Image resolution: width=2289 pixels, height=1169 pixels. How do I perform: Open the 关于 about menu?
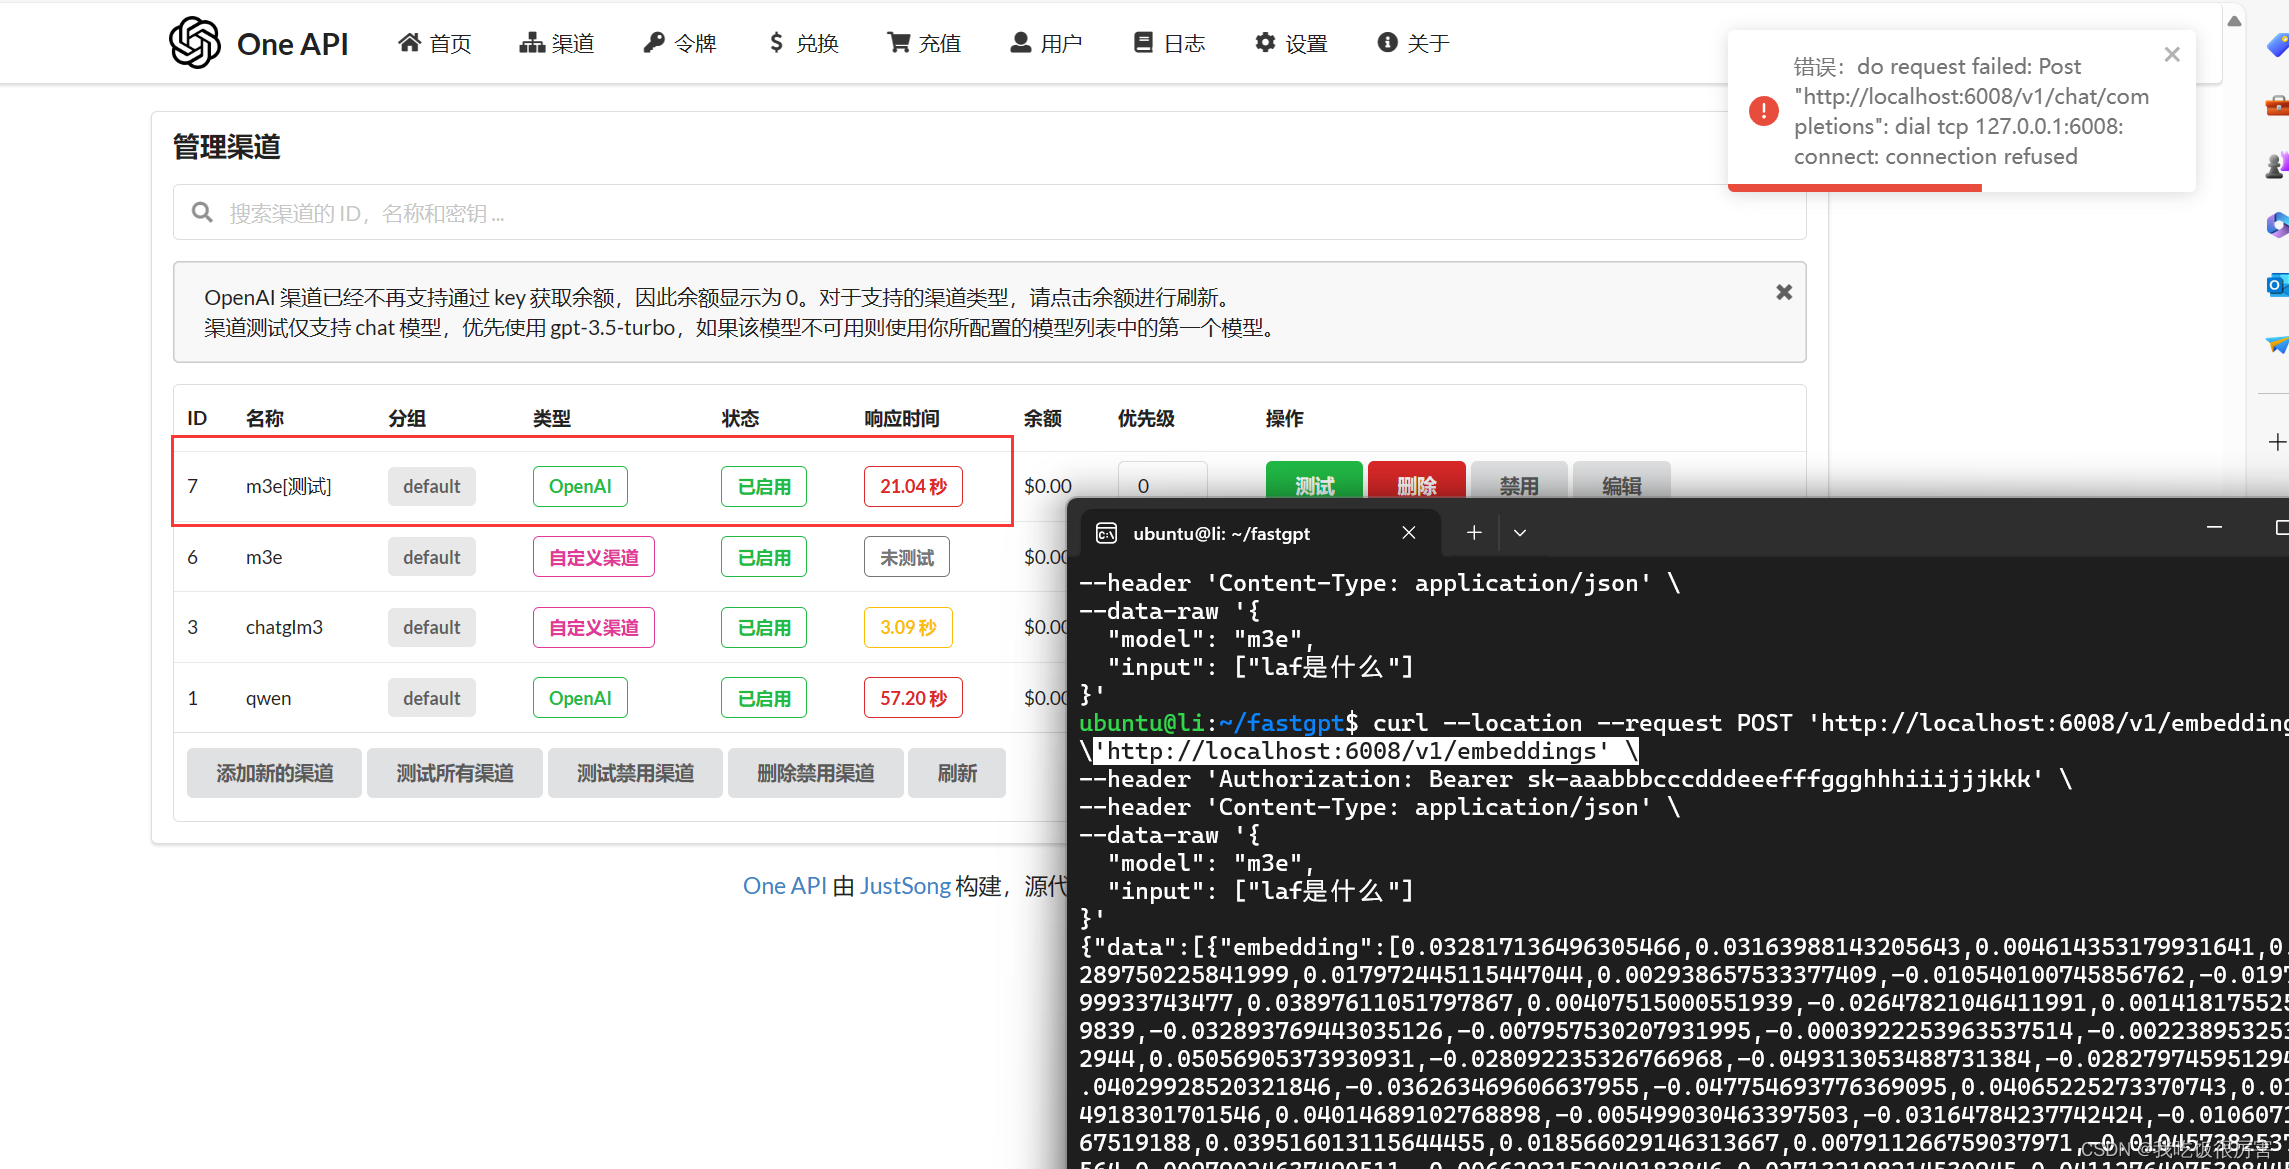coord(1413,43)
